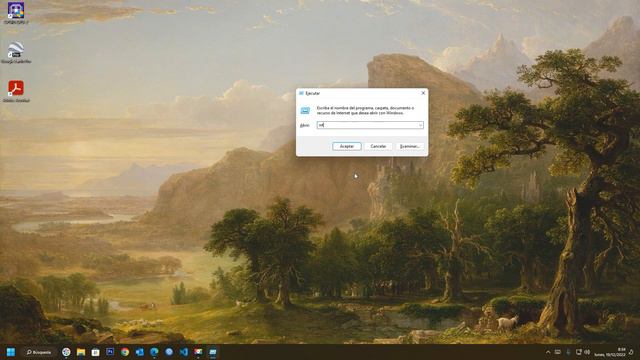Click the Cancelar button in Ejecutar dialog
The image size is (640, 360).
[x=378, y=146]
